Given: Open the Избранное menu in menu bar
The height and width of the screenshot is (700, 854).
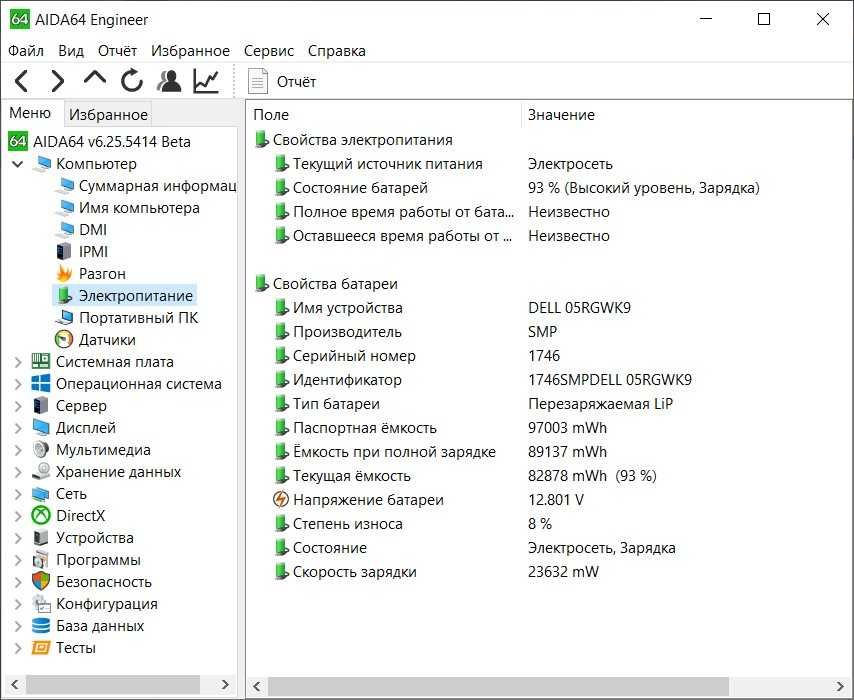Looking at the screenshot, I should pyautogui.click(x=190, y=51).
